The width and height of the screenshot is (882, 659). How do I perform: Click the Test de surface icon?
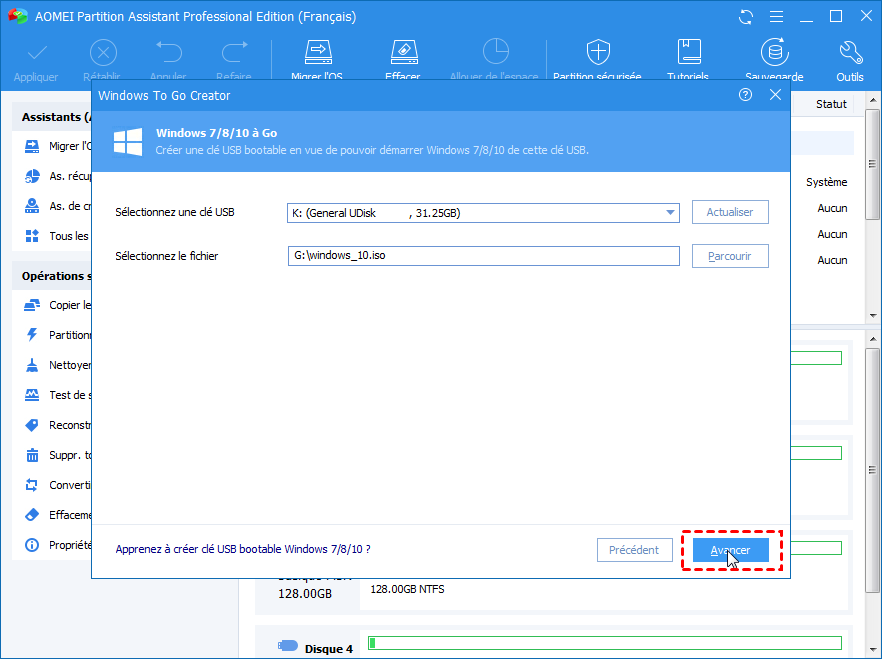(32, 395)
